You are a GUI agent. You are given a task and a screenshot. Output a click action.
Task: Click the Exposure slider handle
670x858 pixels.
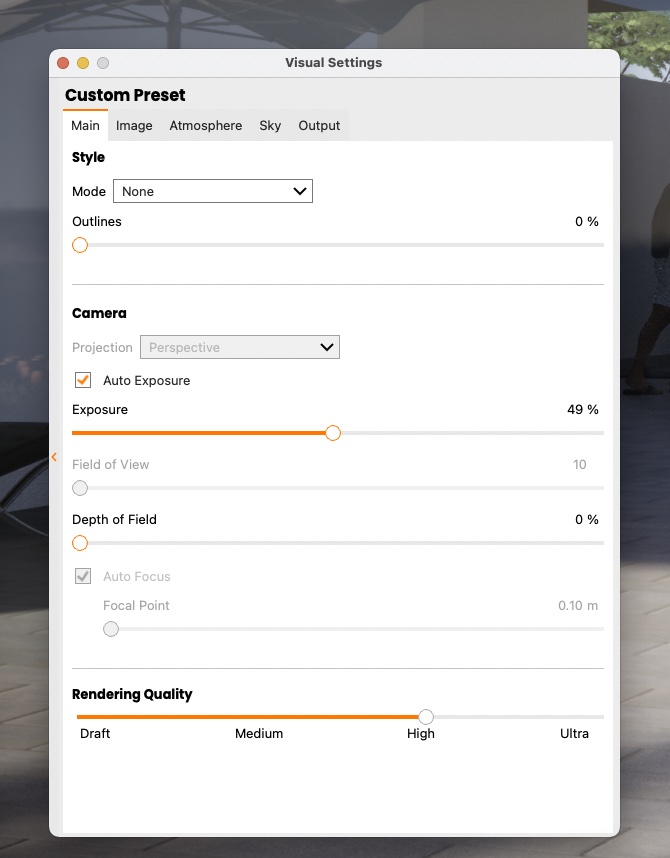(333, 433)
